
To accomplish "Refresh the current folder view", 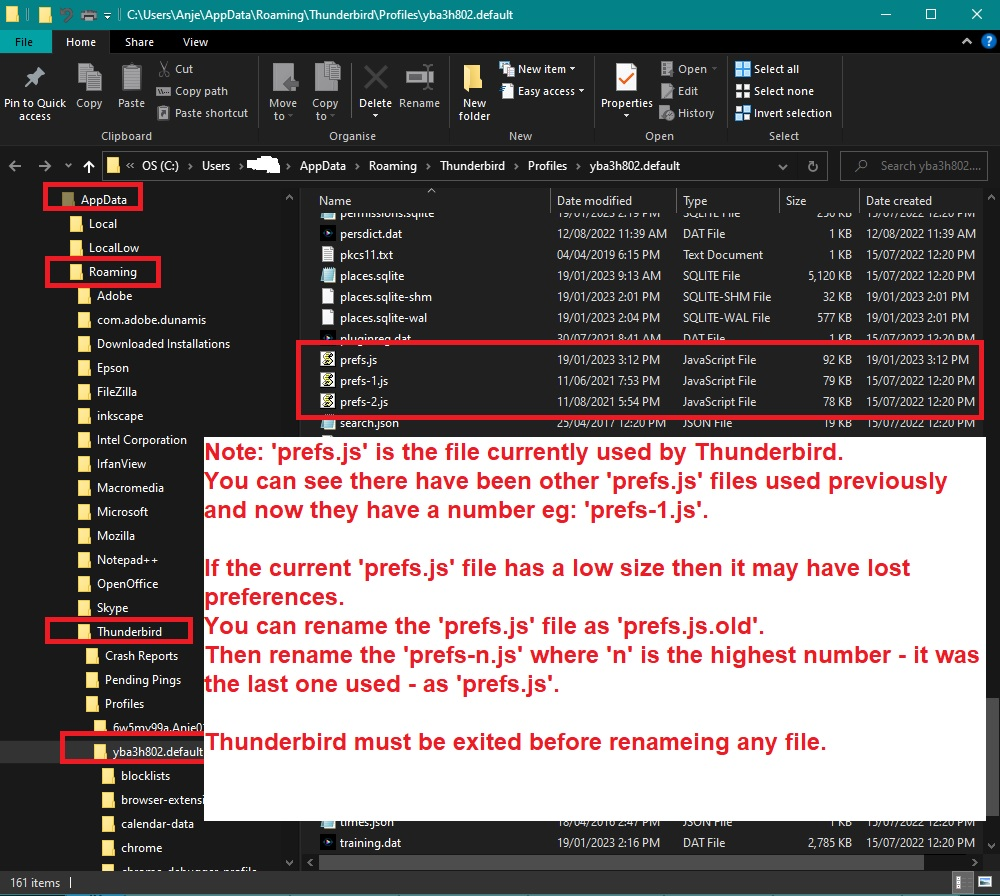I will [812, 166].
